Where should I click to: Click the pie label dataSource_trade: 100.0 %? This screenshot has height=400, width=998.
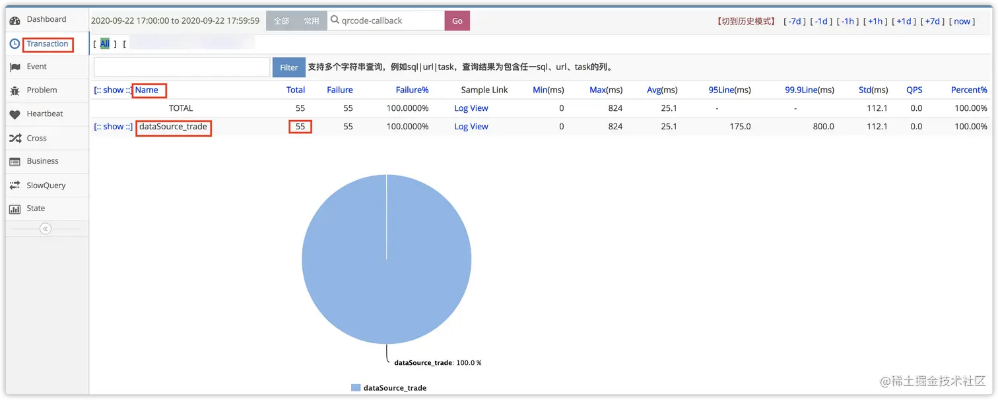438,362
